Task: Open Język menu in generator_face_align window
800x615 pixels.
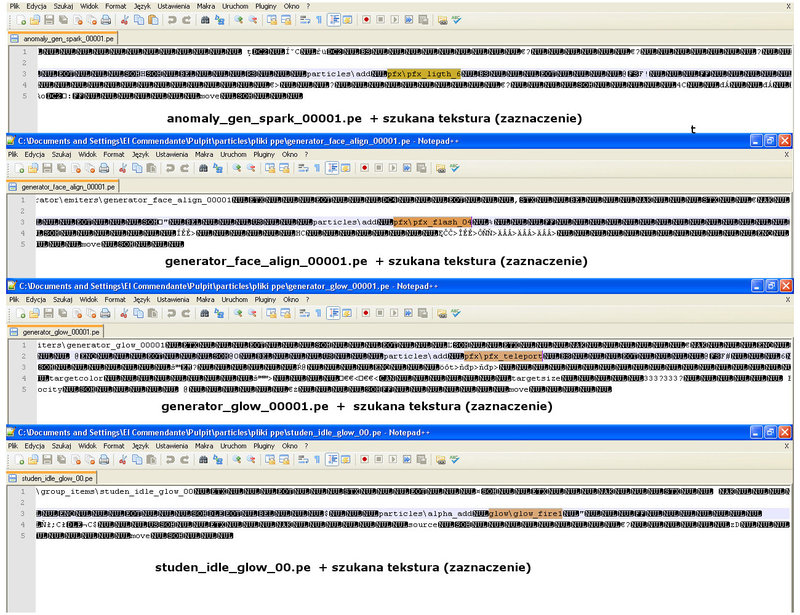Action: pos(142,156)
